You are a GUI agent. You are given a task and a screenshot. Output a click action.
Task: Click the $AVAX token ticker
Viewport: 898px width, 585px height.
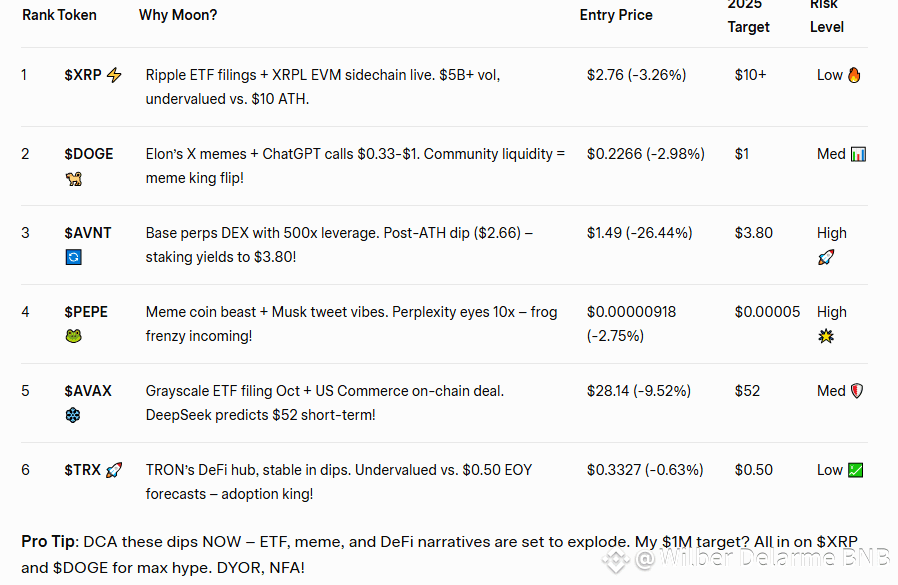[x=88, y=391]
